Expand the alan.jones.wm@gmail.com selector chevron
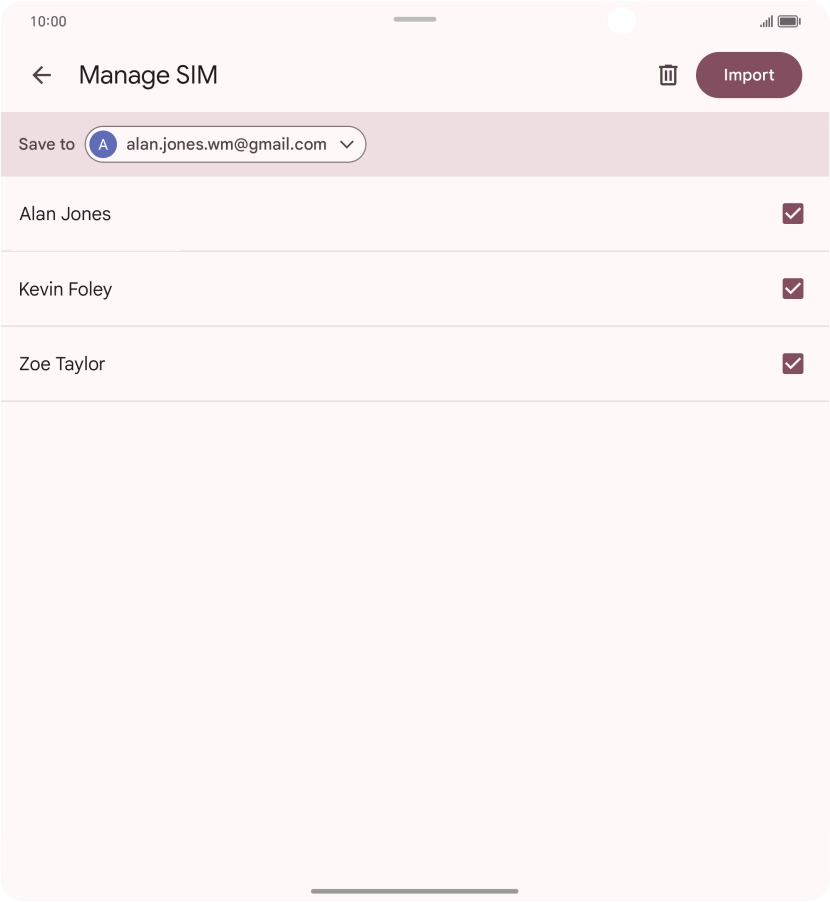The image size is (830, 902). click(347, 144)
